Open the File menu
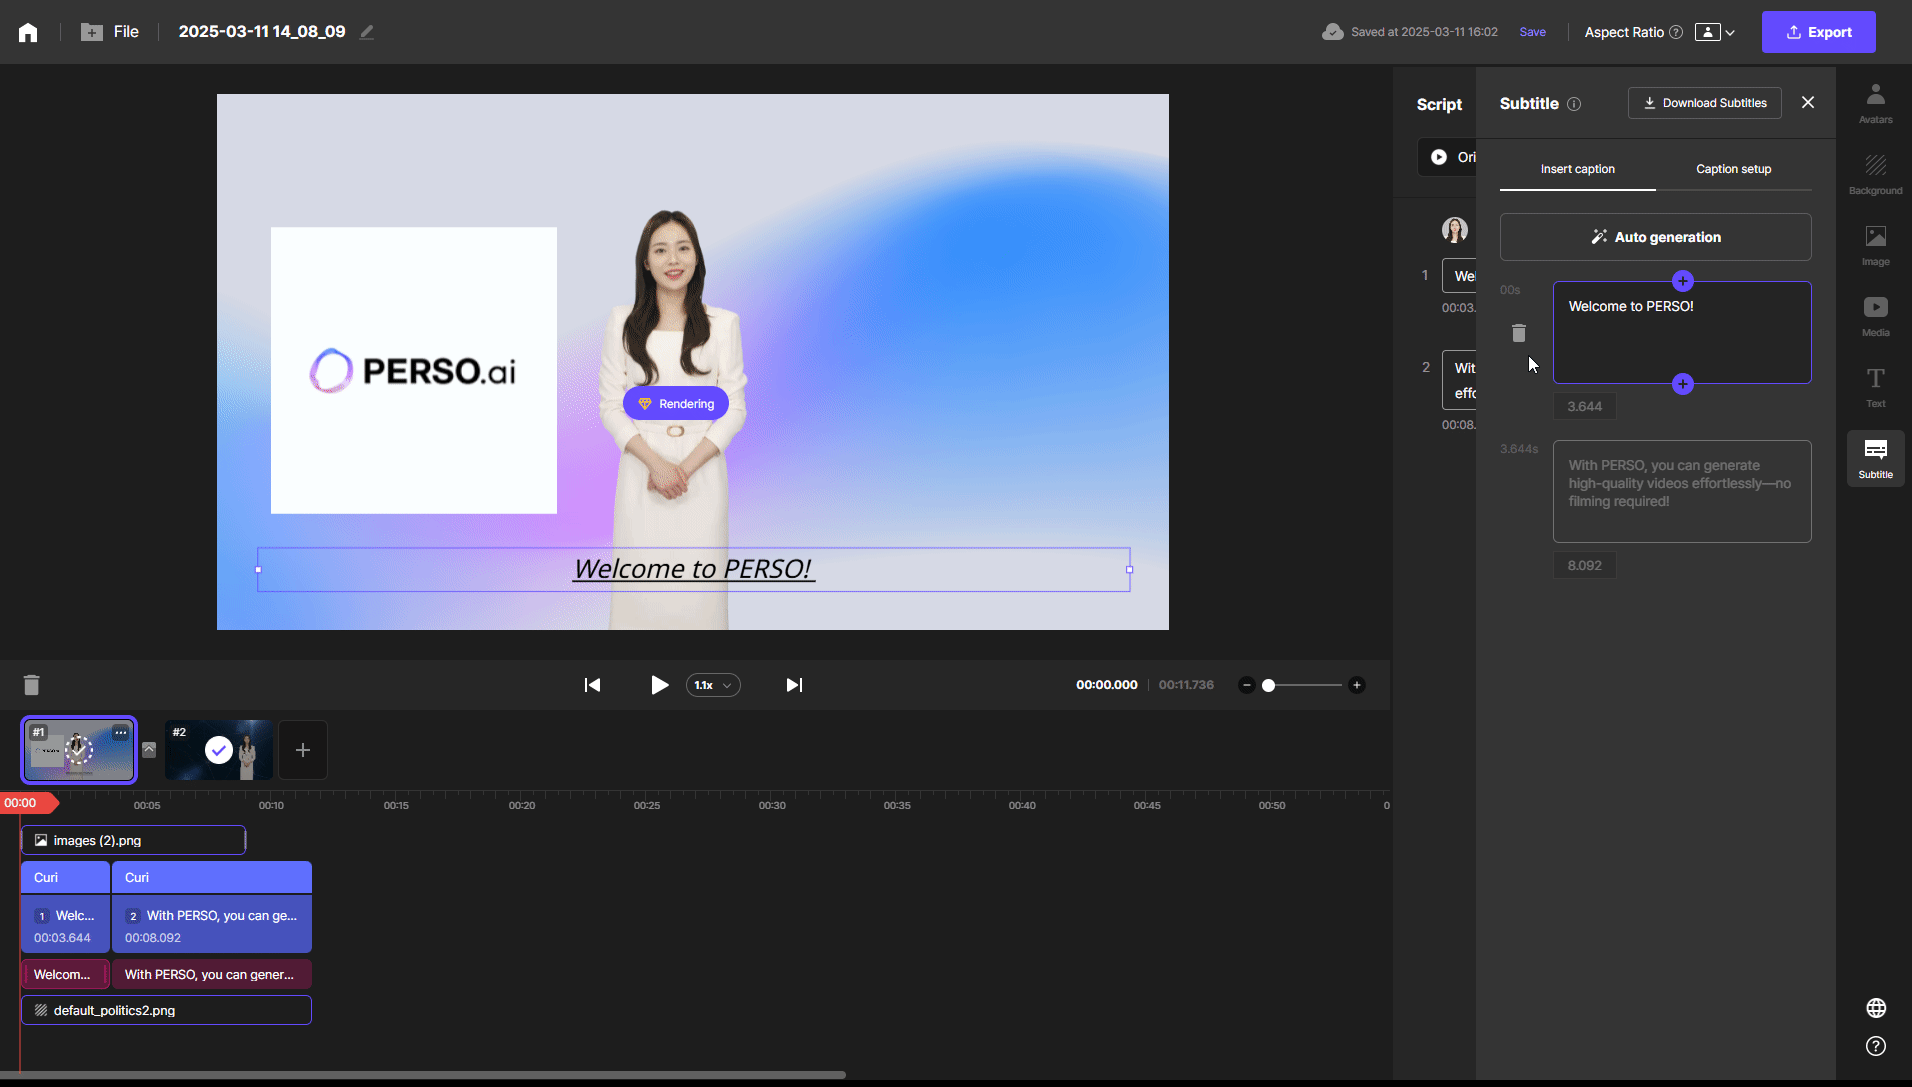Image resolution: width=1912 pixels, height=1087 pixels. pyautogui.click(x=110, y=32)
